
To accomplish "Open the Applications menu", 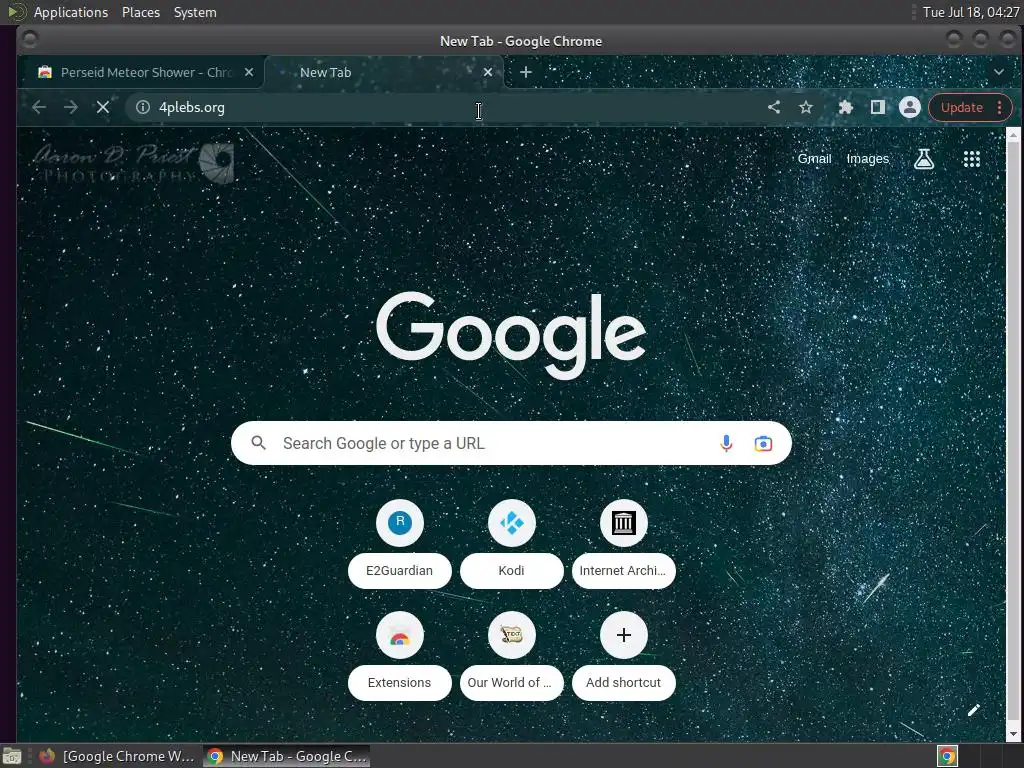I will coord(71,12).
